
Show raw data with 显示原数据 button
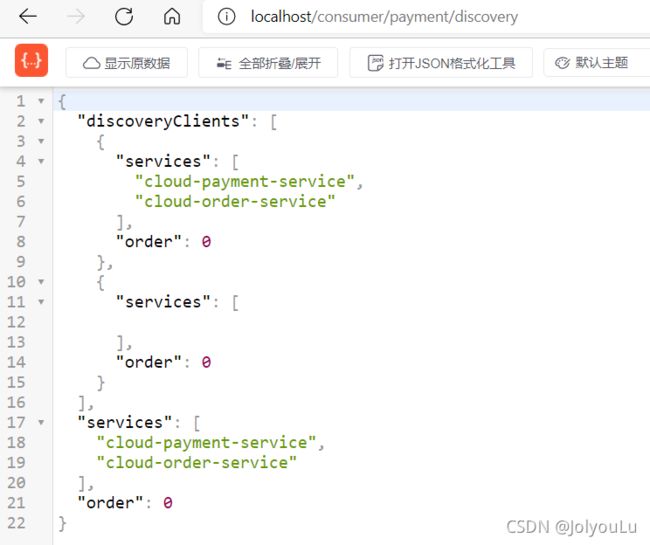coord(126,63)
